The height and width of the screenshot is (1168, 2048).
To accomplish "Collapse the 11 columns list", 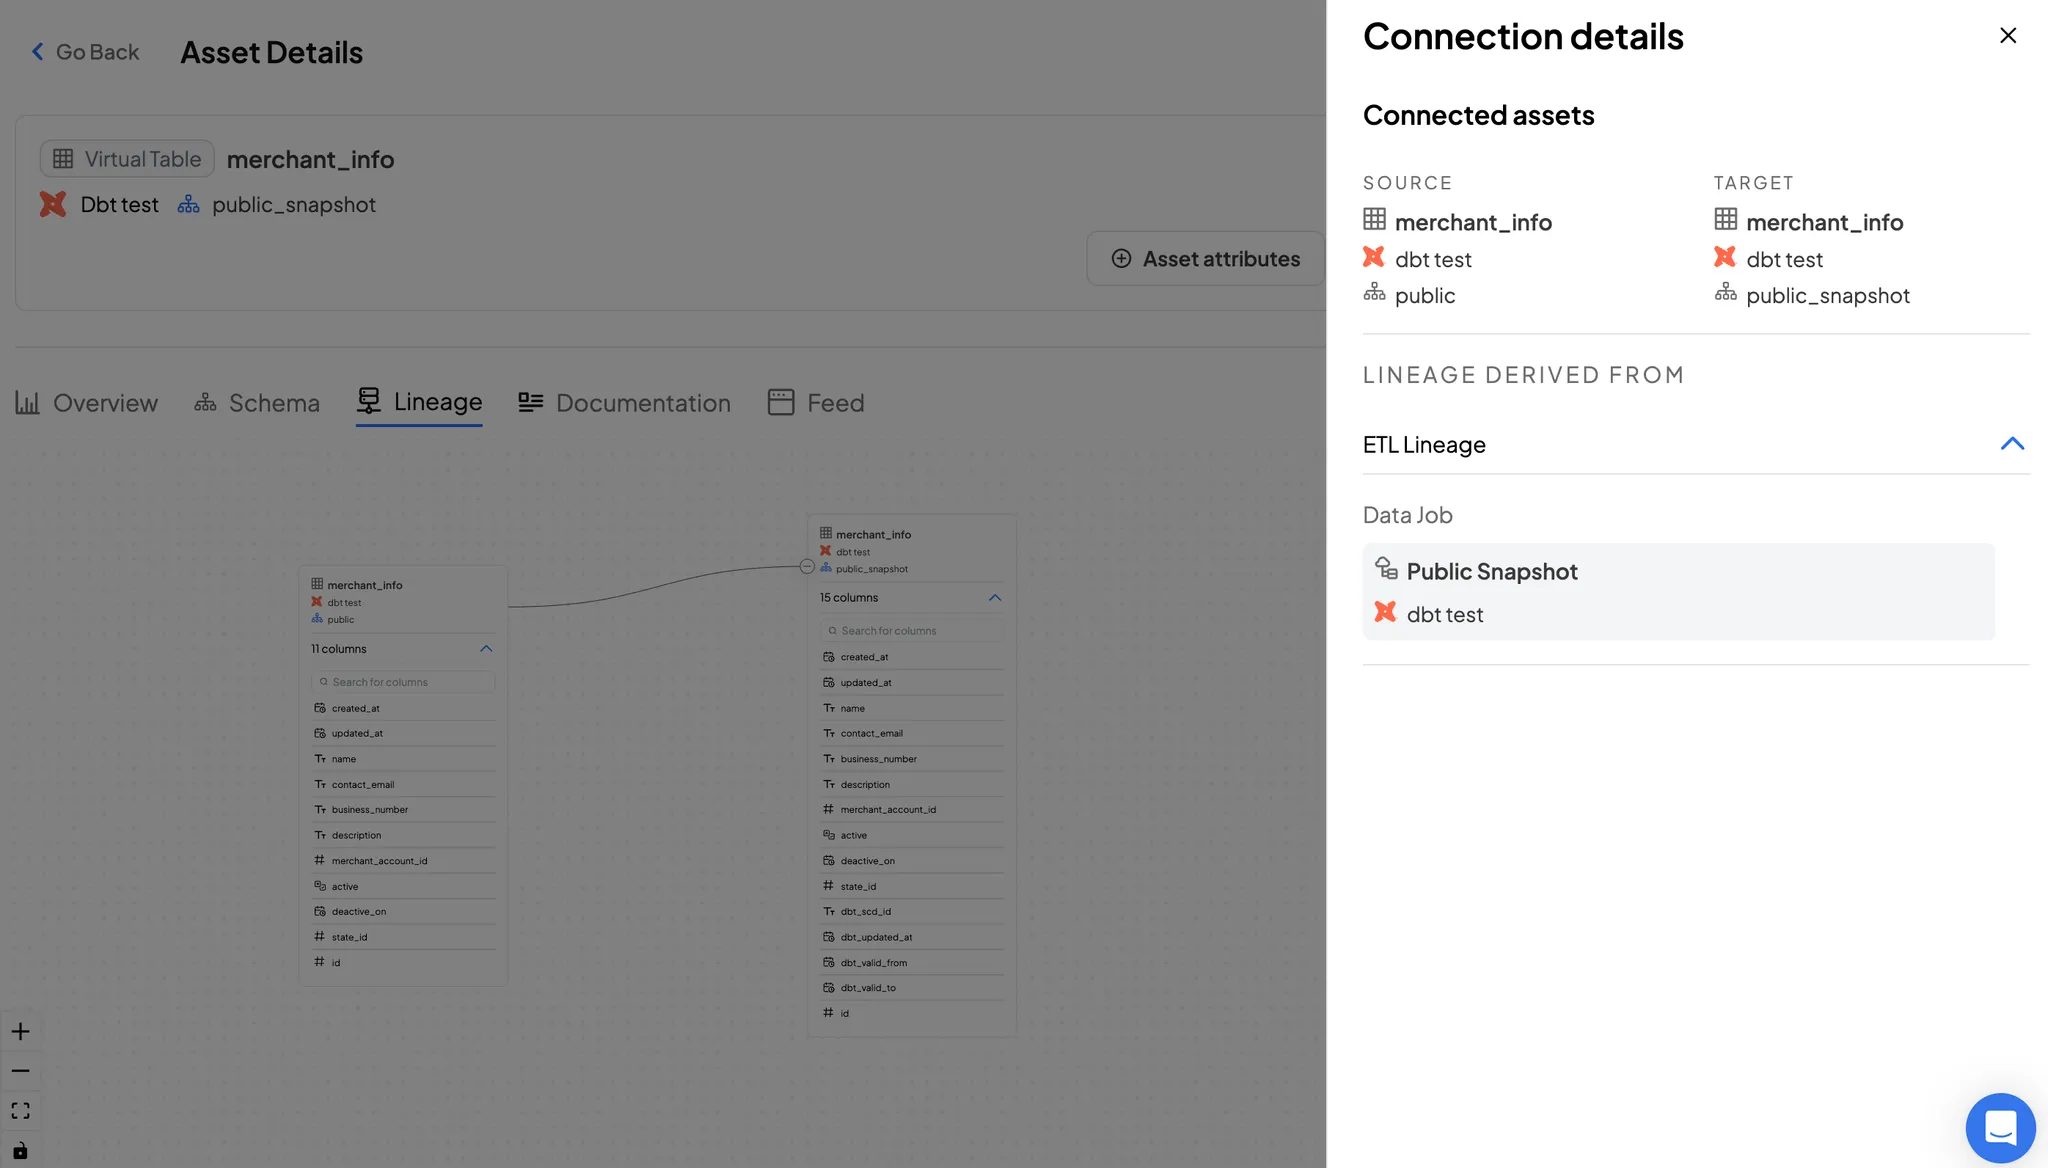I will [x=486, y=649].
